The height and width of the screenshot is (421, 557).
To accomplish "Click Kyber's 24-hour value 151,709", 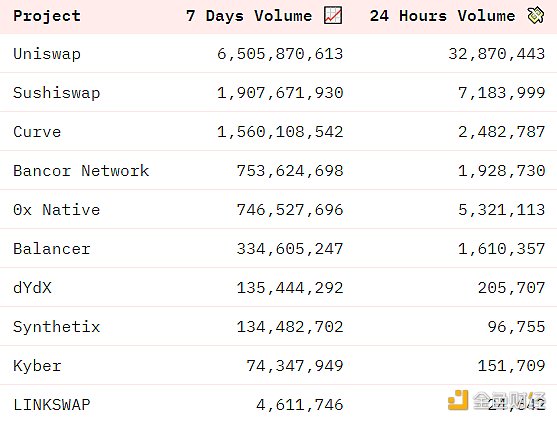I will (511, 366).
